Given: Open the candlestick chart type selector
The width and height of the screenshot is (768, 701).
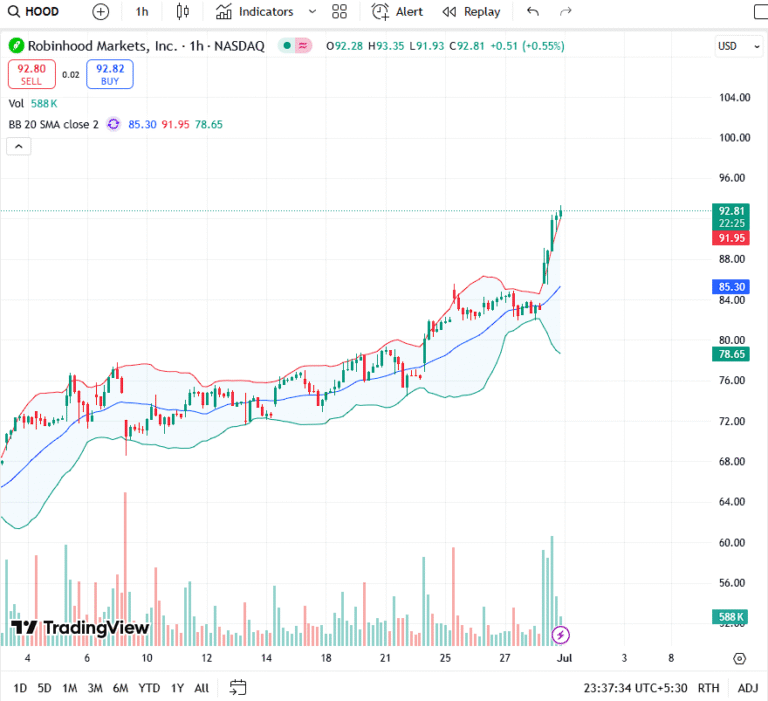Looking at the screenshot, I should [183, 12].
